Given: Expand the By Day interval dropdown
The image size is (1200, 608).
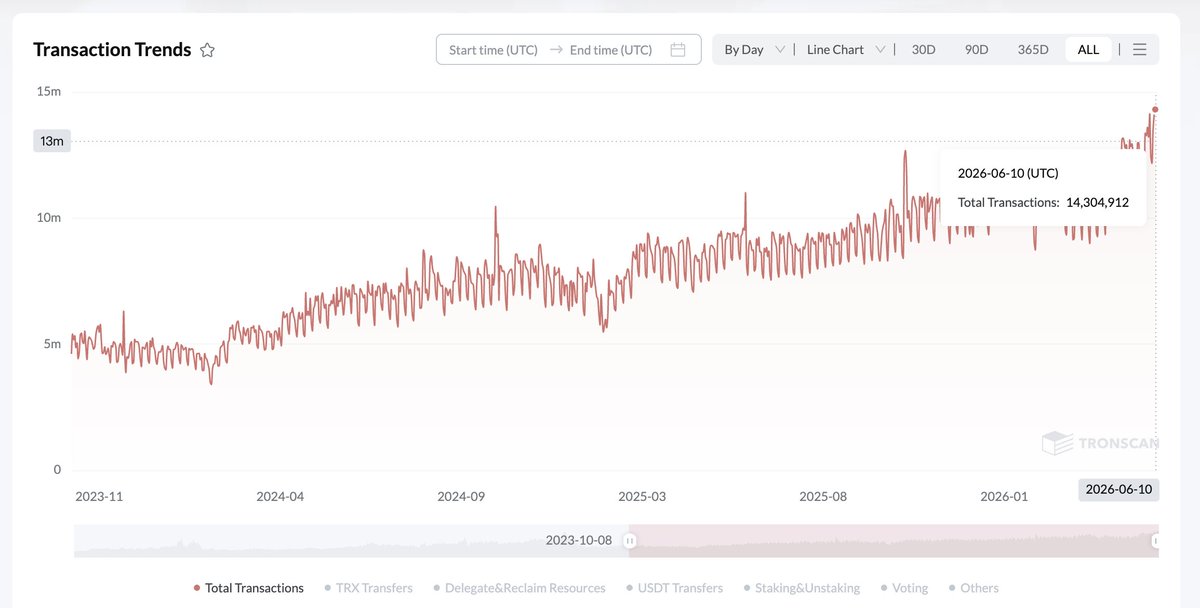Looking at the screenshot, I should click(x=754, y=50).
